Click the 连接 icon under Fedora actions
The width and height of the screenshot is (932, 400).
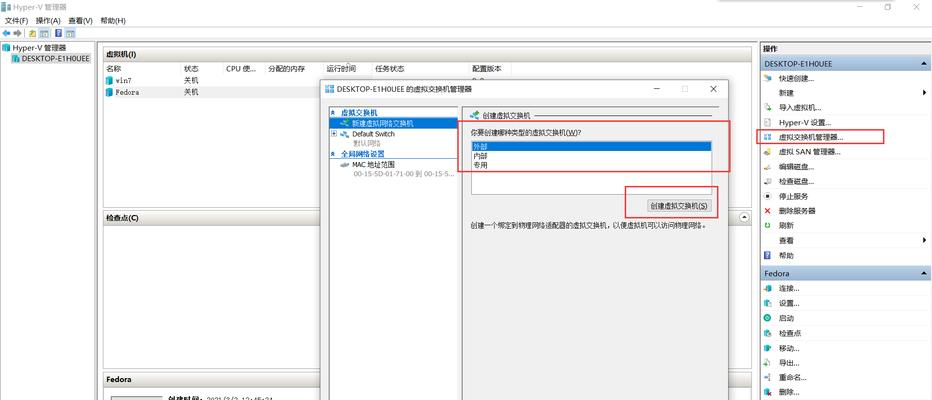[x=767, y=288]
